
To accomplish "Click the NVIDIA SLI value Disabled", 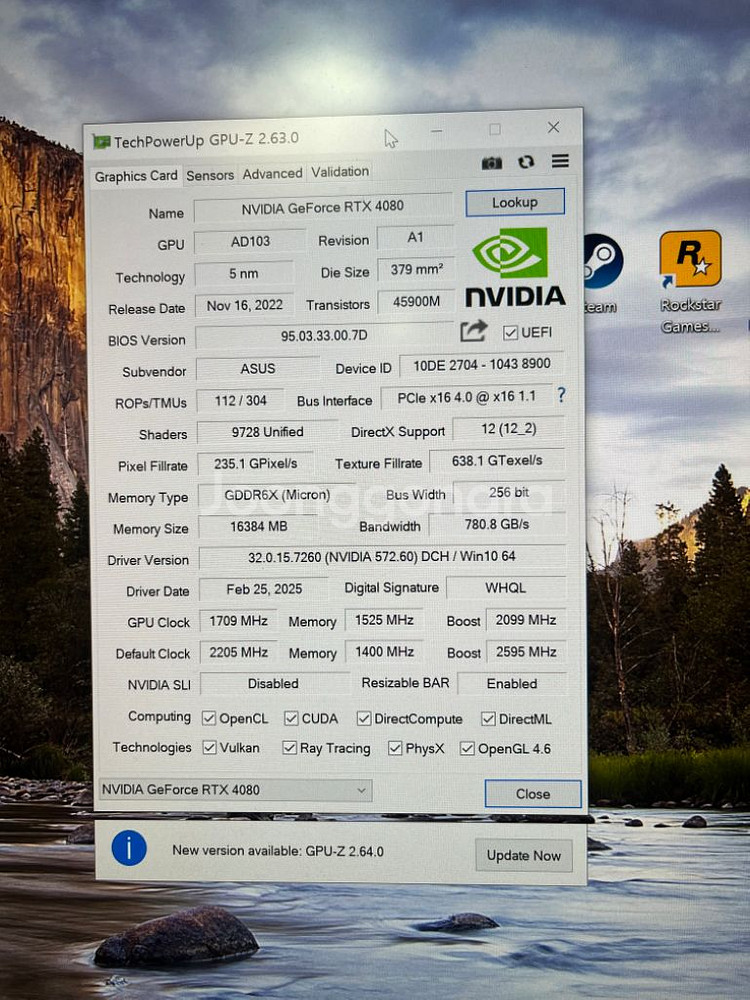I will coord(273,684).
